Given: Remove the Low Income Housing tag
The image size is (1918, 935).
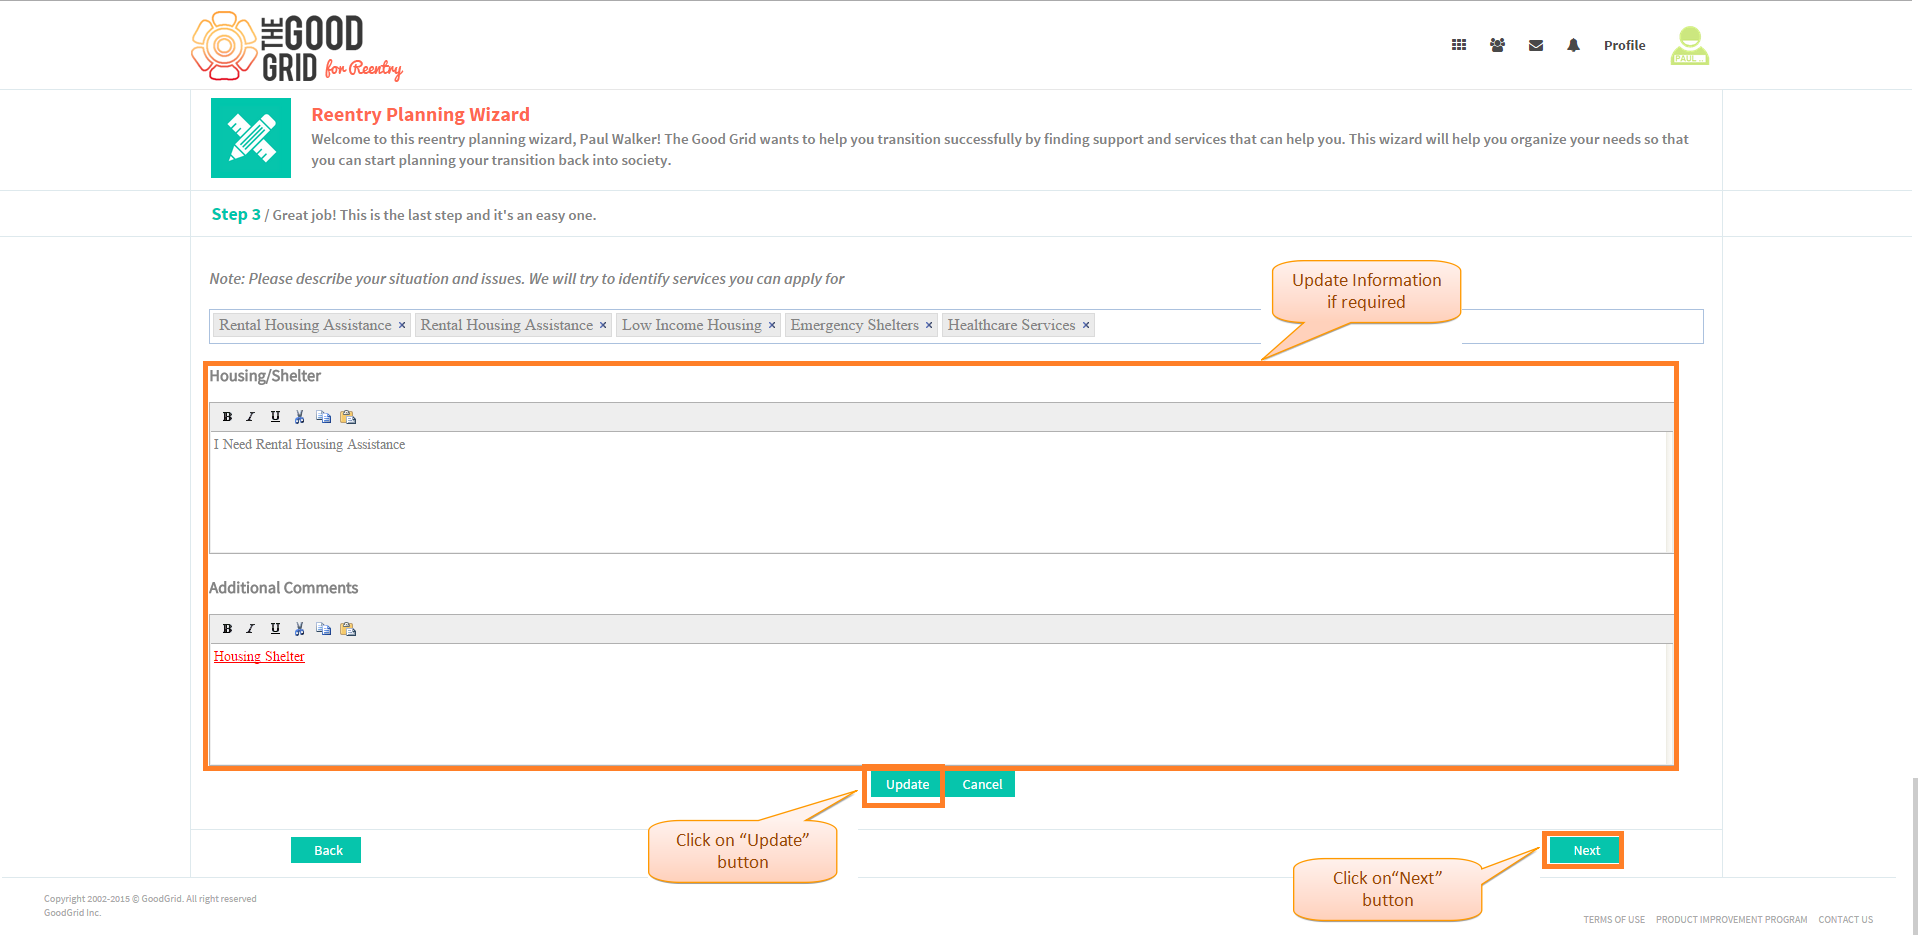Looking at the screenshot, I should pos(772,325).
